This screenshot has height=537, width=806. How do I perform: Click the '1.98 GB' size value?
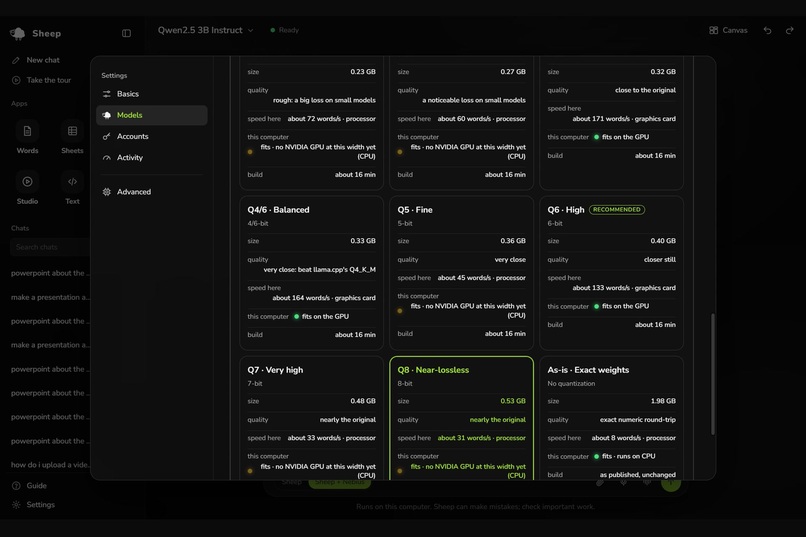(x=663, y=401)
